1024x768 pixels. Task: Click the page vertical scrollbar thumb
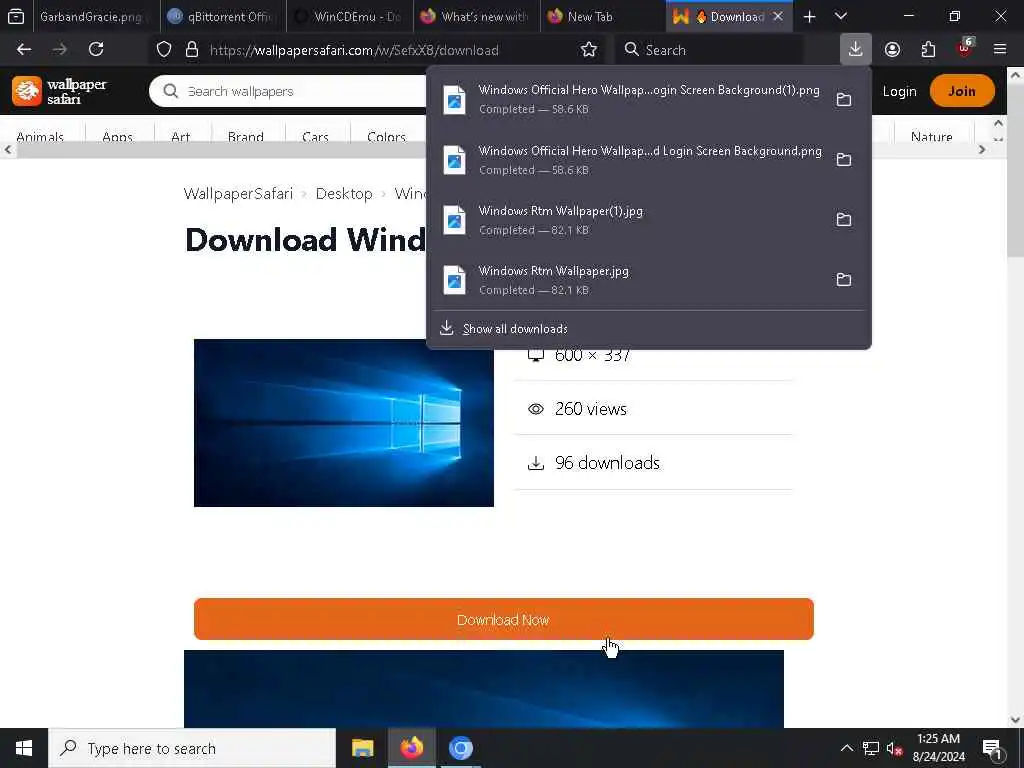pos(1015,170)
